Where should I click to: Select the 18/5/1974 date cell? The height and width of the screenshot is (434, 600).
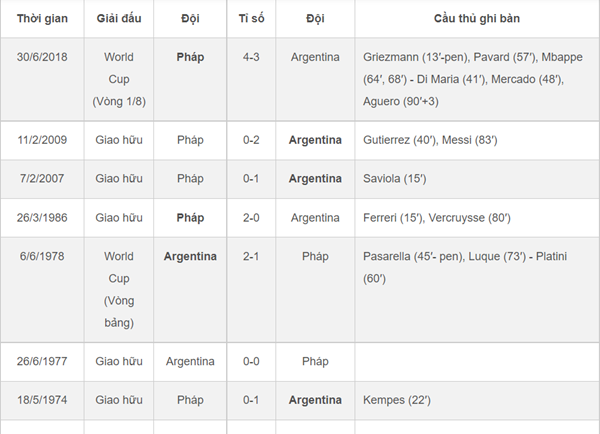pyautogui.click(x=42, y=400)
